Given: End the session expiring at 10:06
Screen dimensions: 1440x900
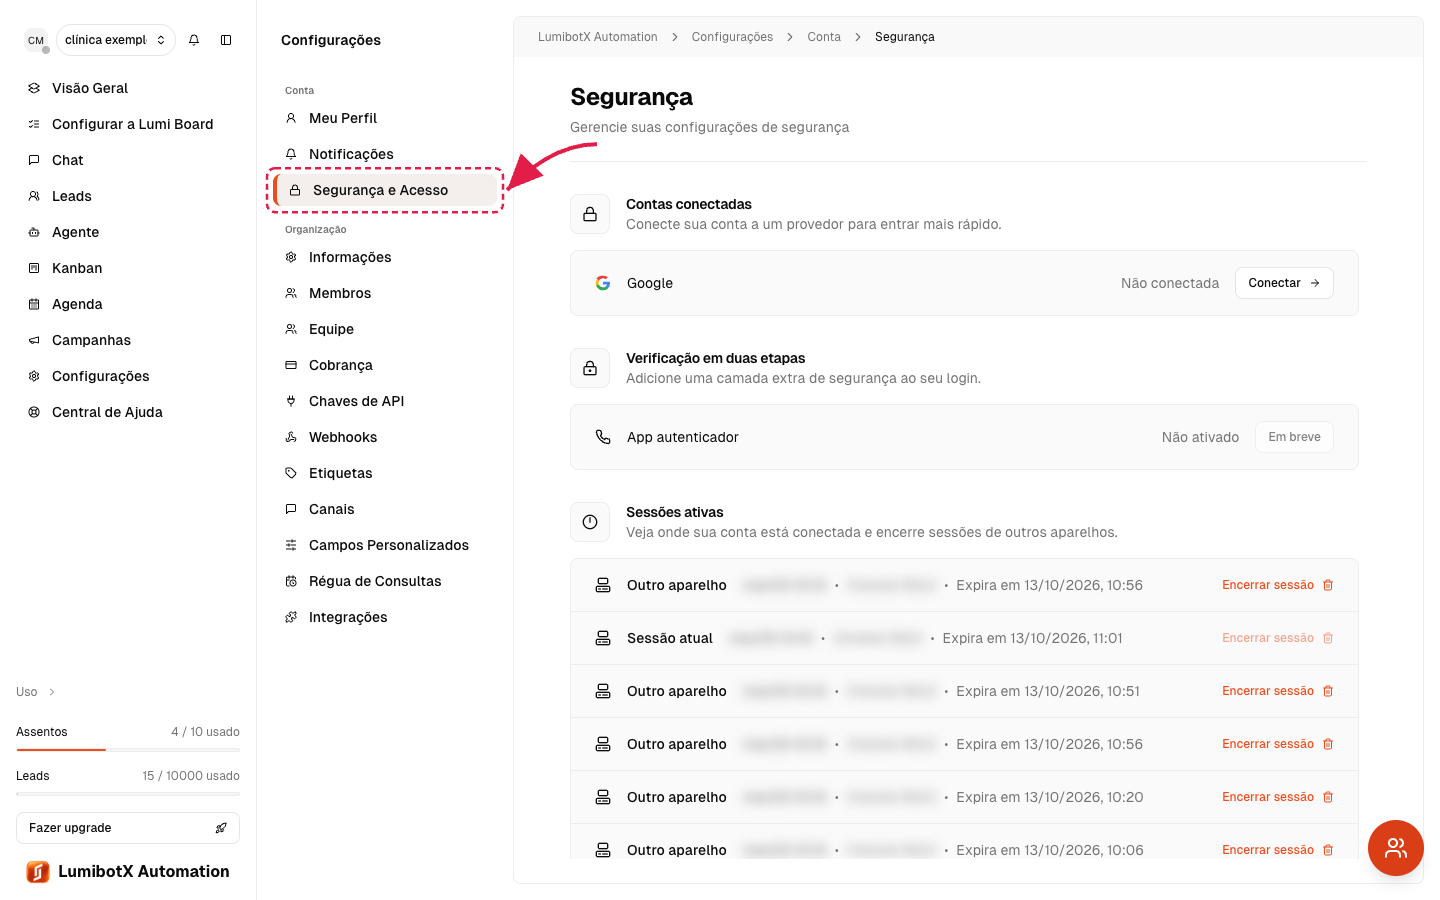Looking at the screenshot, I should pos(1277,850).
